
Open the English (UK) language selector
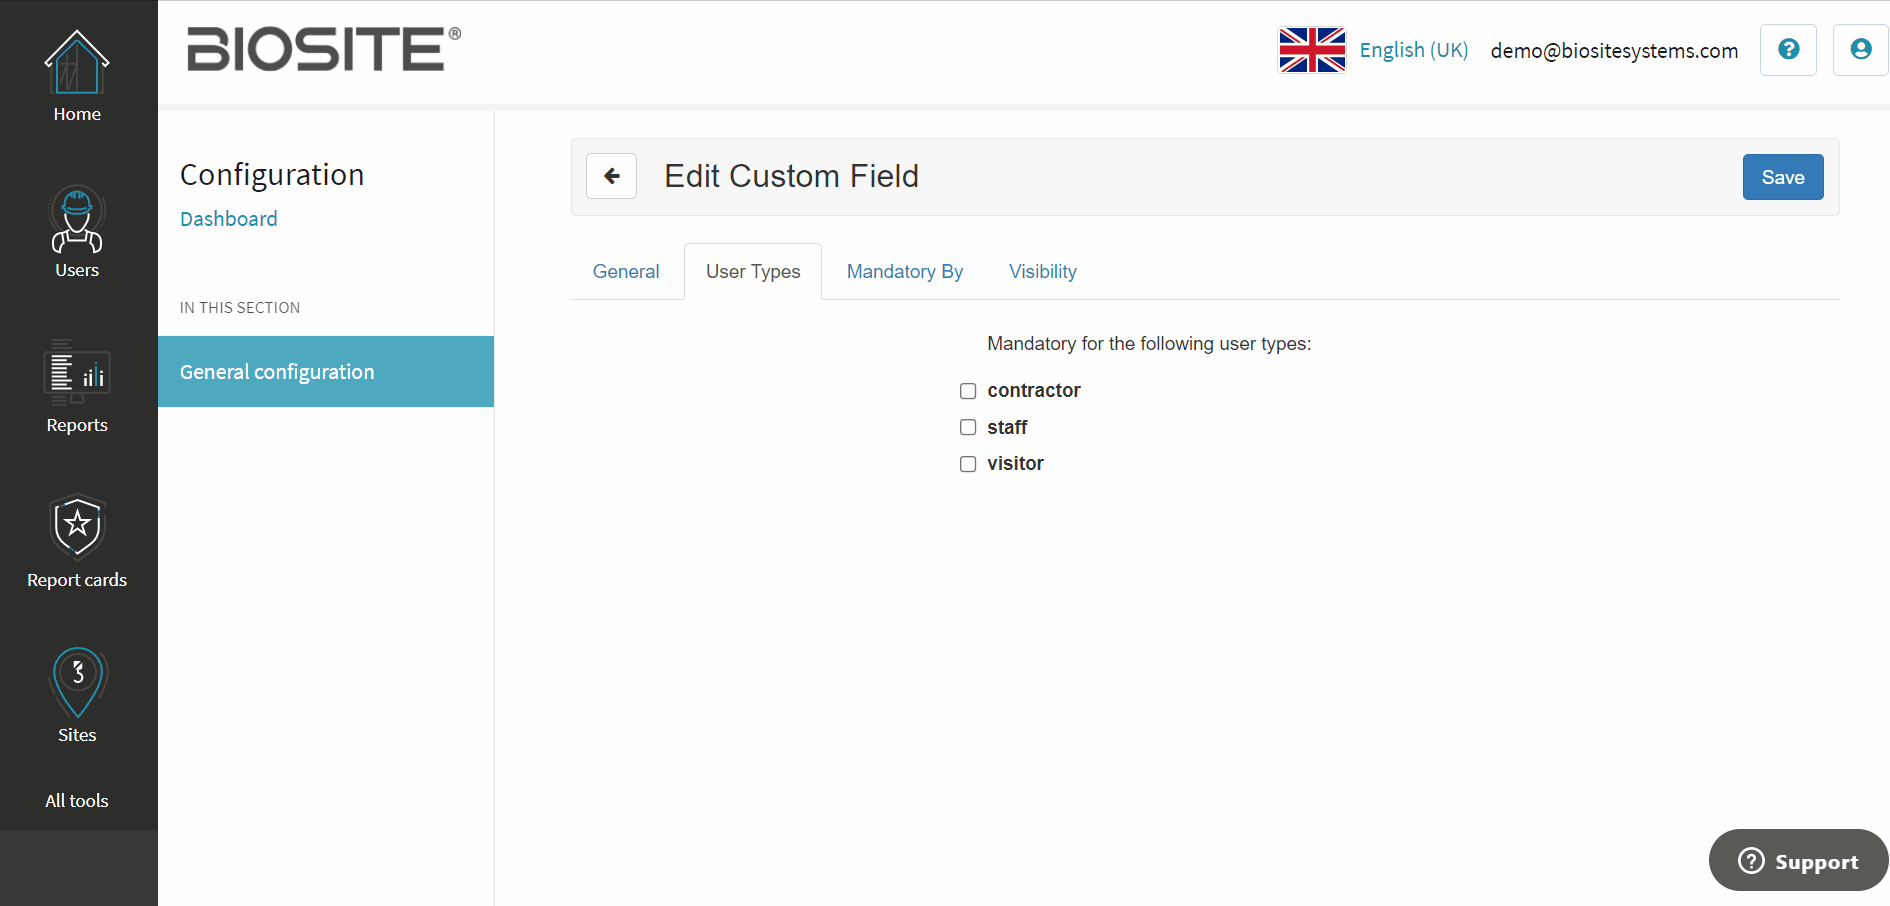coord(1413,50)
